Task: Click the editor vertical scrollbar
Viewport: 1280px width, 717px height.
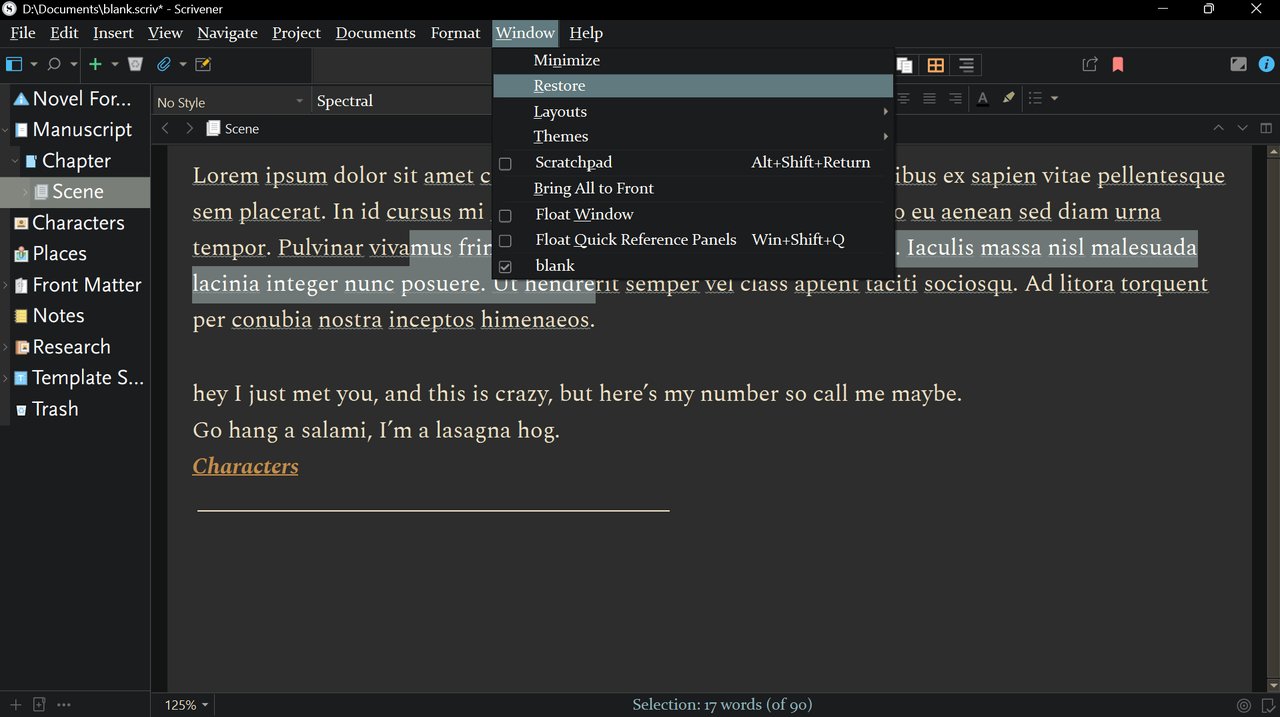Action: click(1272, 420)
